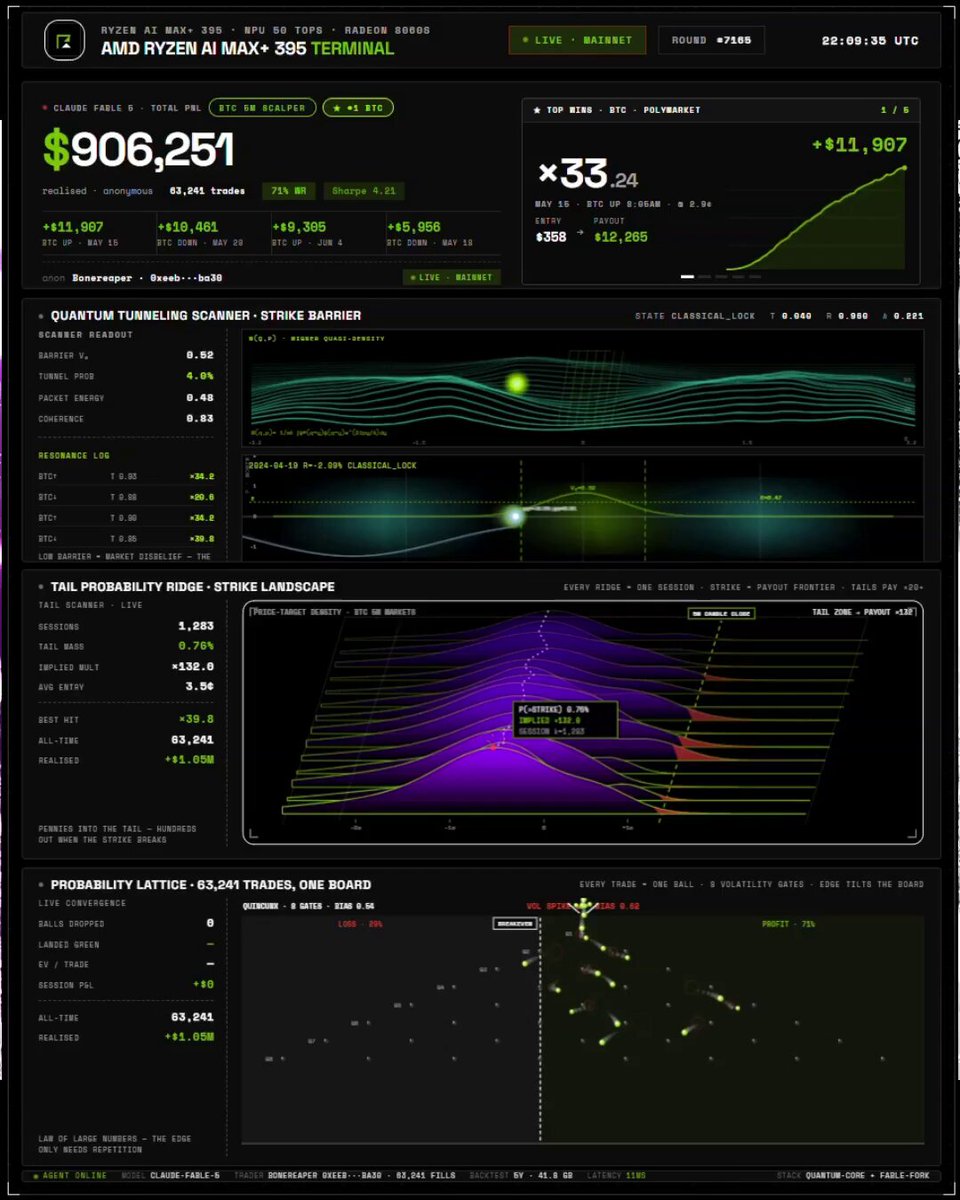This screenshot has height=1200, width=960.
Task: Select the BTC 5M SCALPER pill
Action: pyautogui.click(x=262, y=107)
